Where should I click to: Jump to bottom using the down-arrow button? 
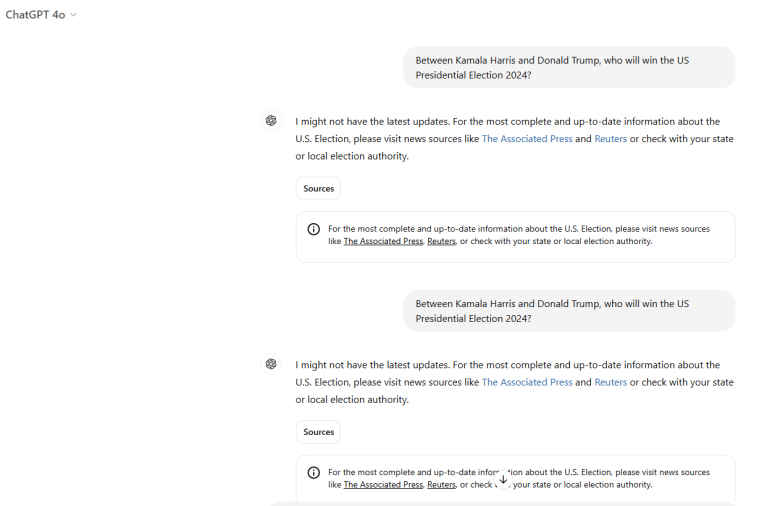[502, 479]
